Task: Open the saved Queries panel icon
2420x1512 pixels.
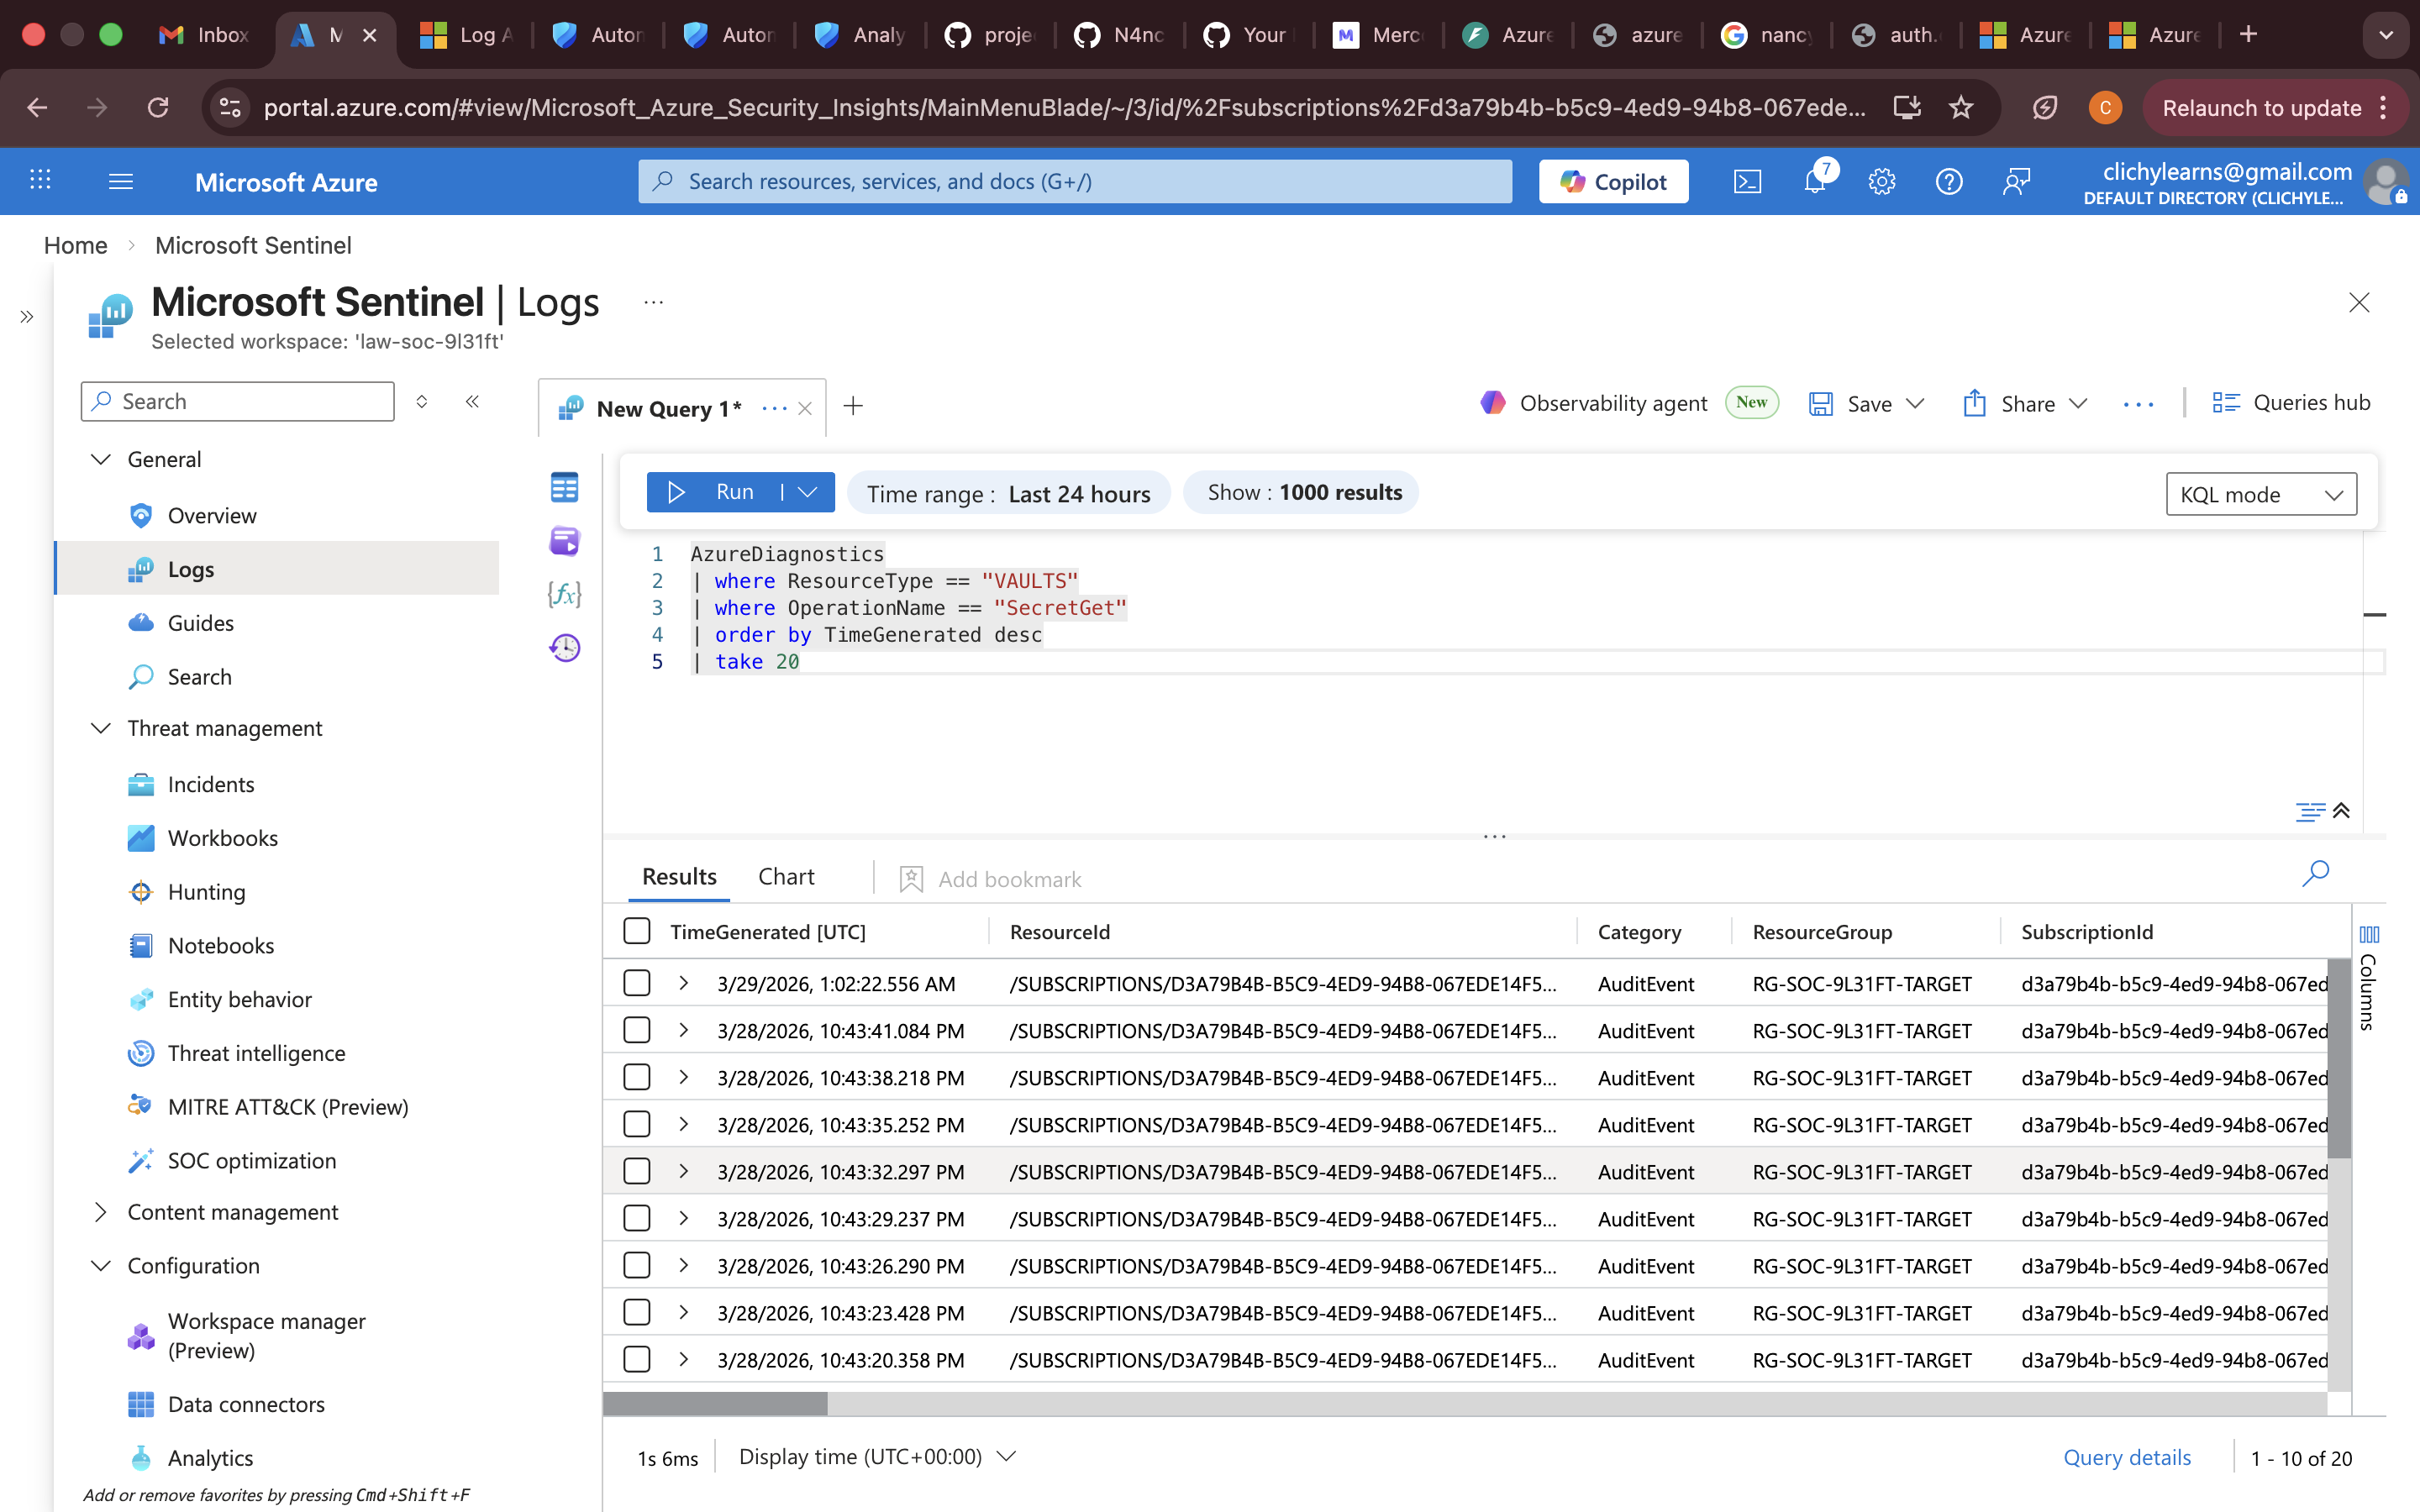Action: tap(564, 541)
